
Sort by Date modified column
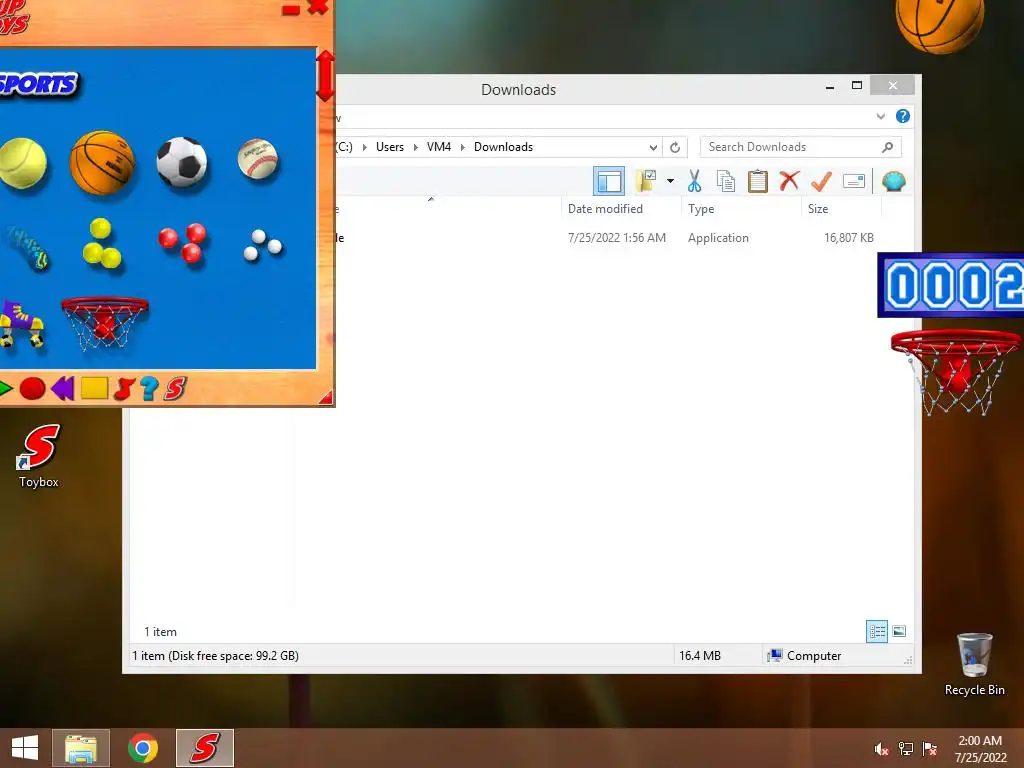(x=620, y=208)
